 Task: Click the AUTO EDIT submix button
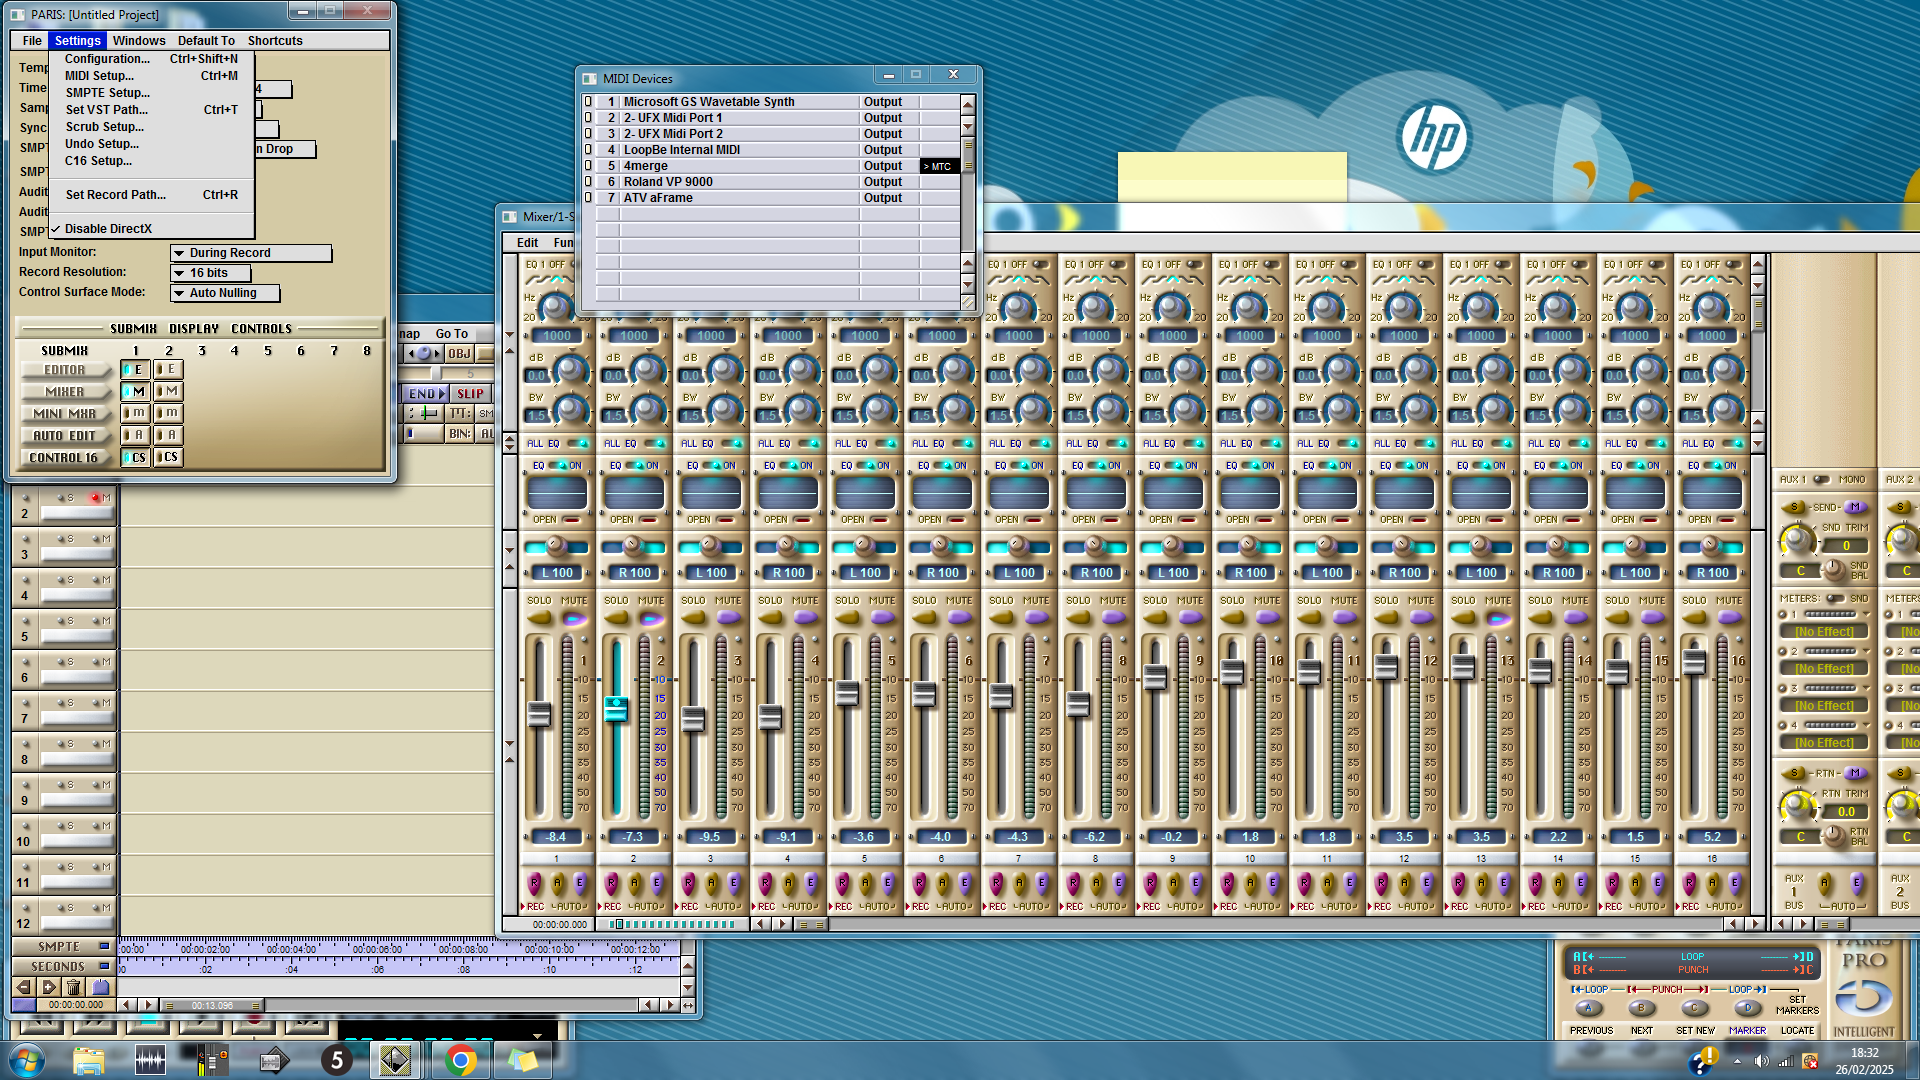tap(65, 436)
